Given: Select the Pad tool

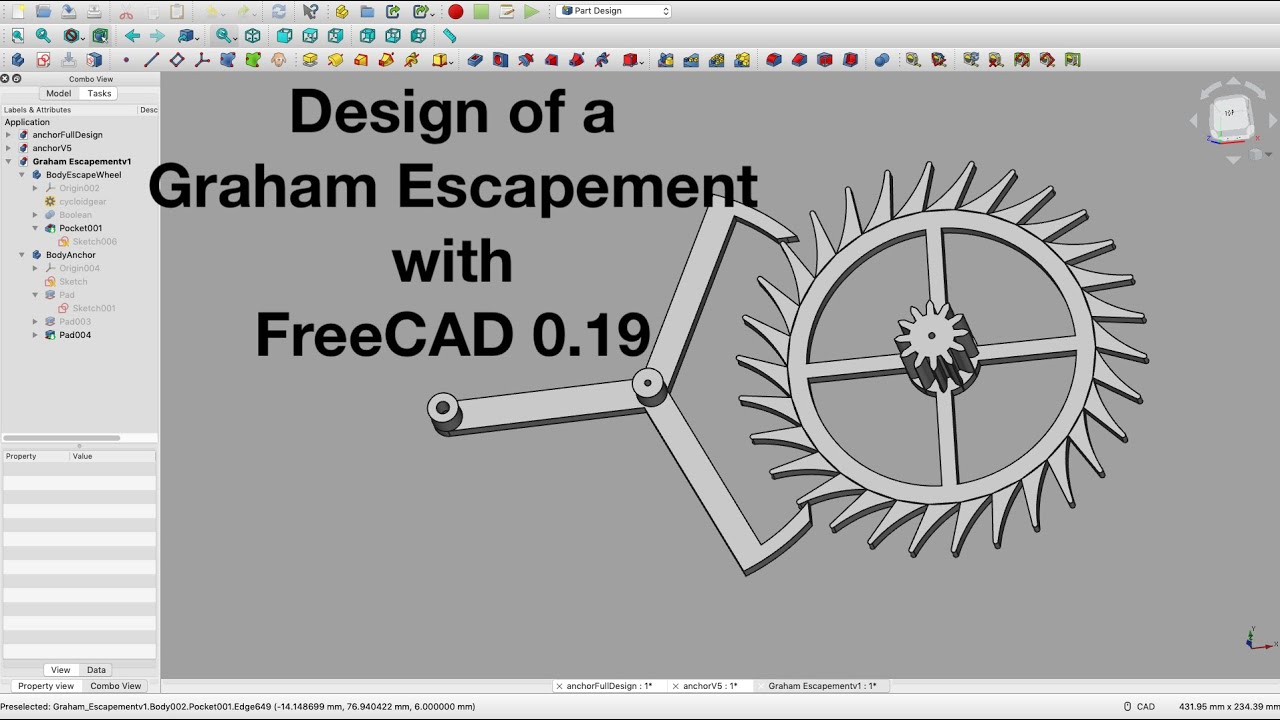Looking at the screenshot, I should 310,60.
